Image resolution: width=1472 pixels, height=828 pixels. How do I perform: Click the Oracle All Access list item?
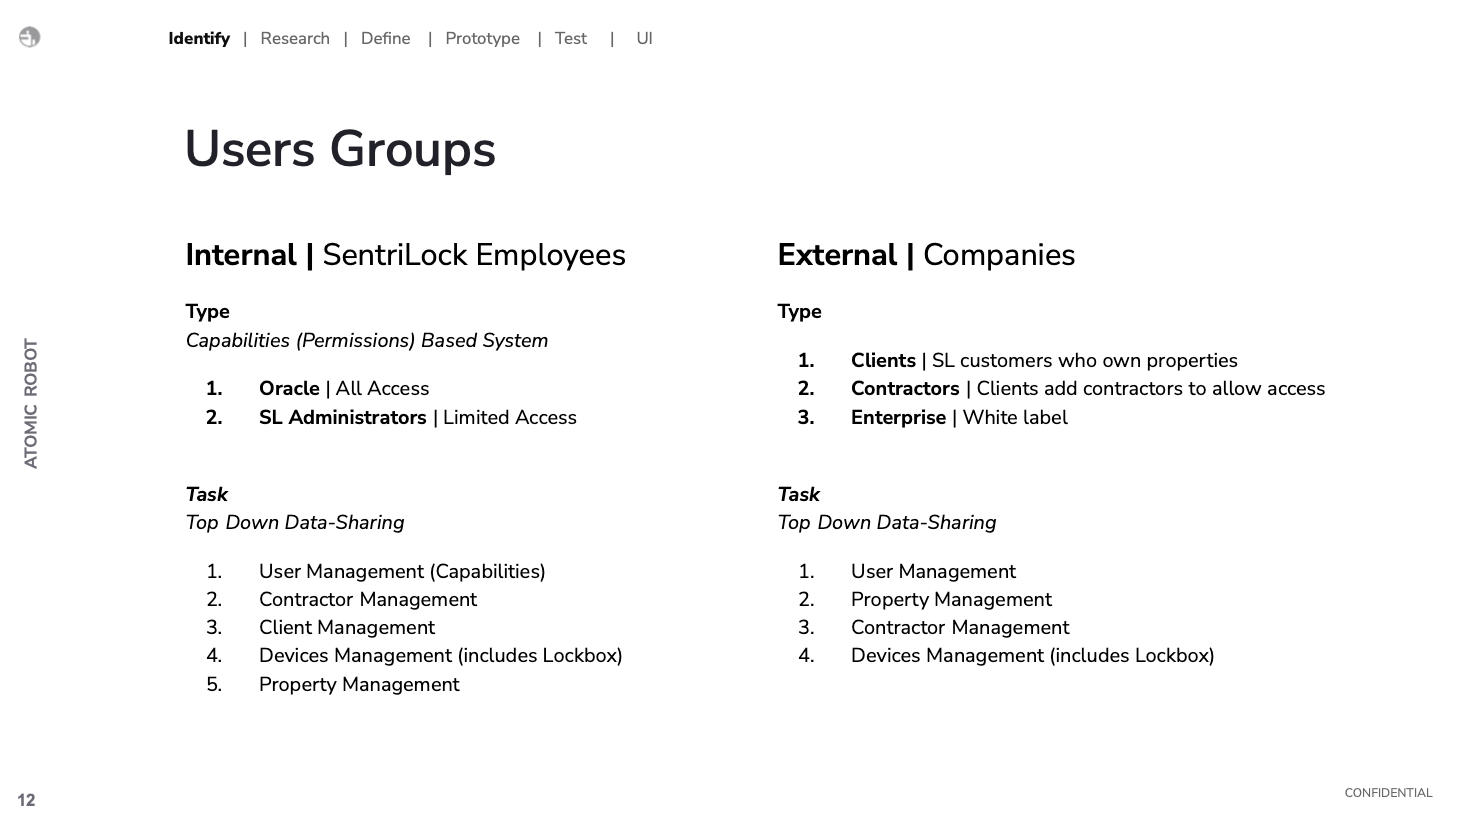point(343,389)
